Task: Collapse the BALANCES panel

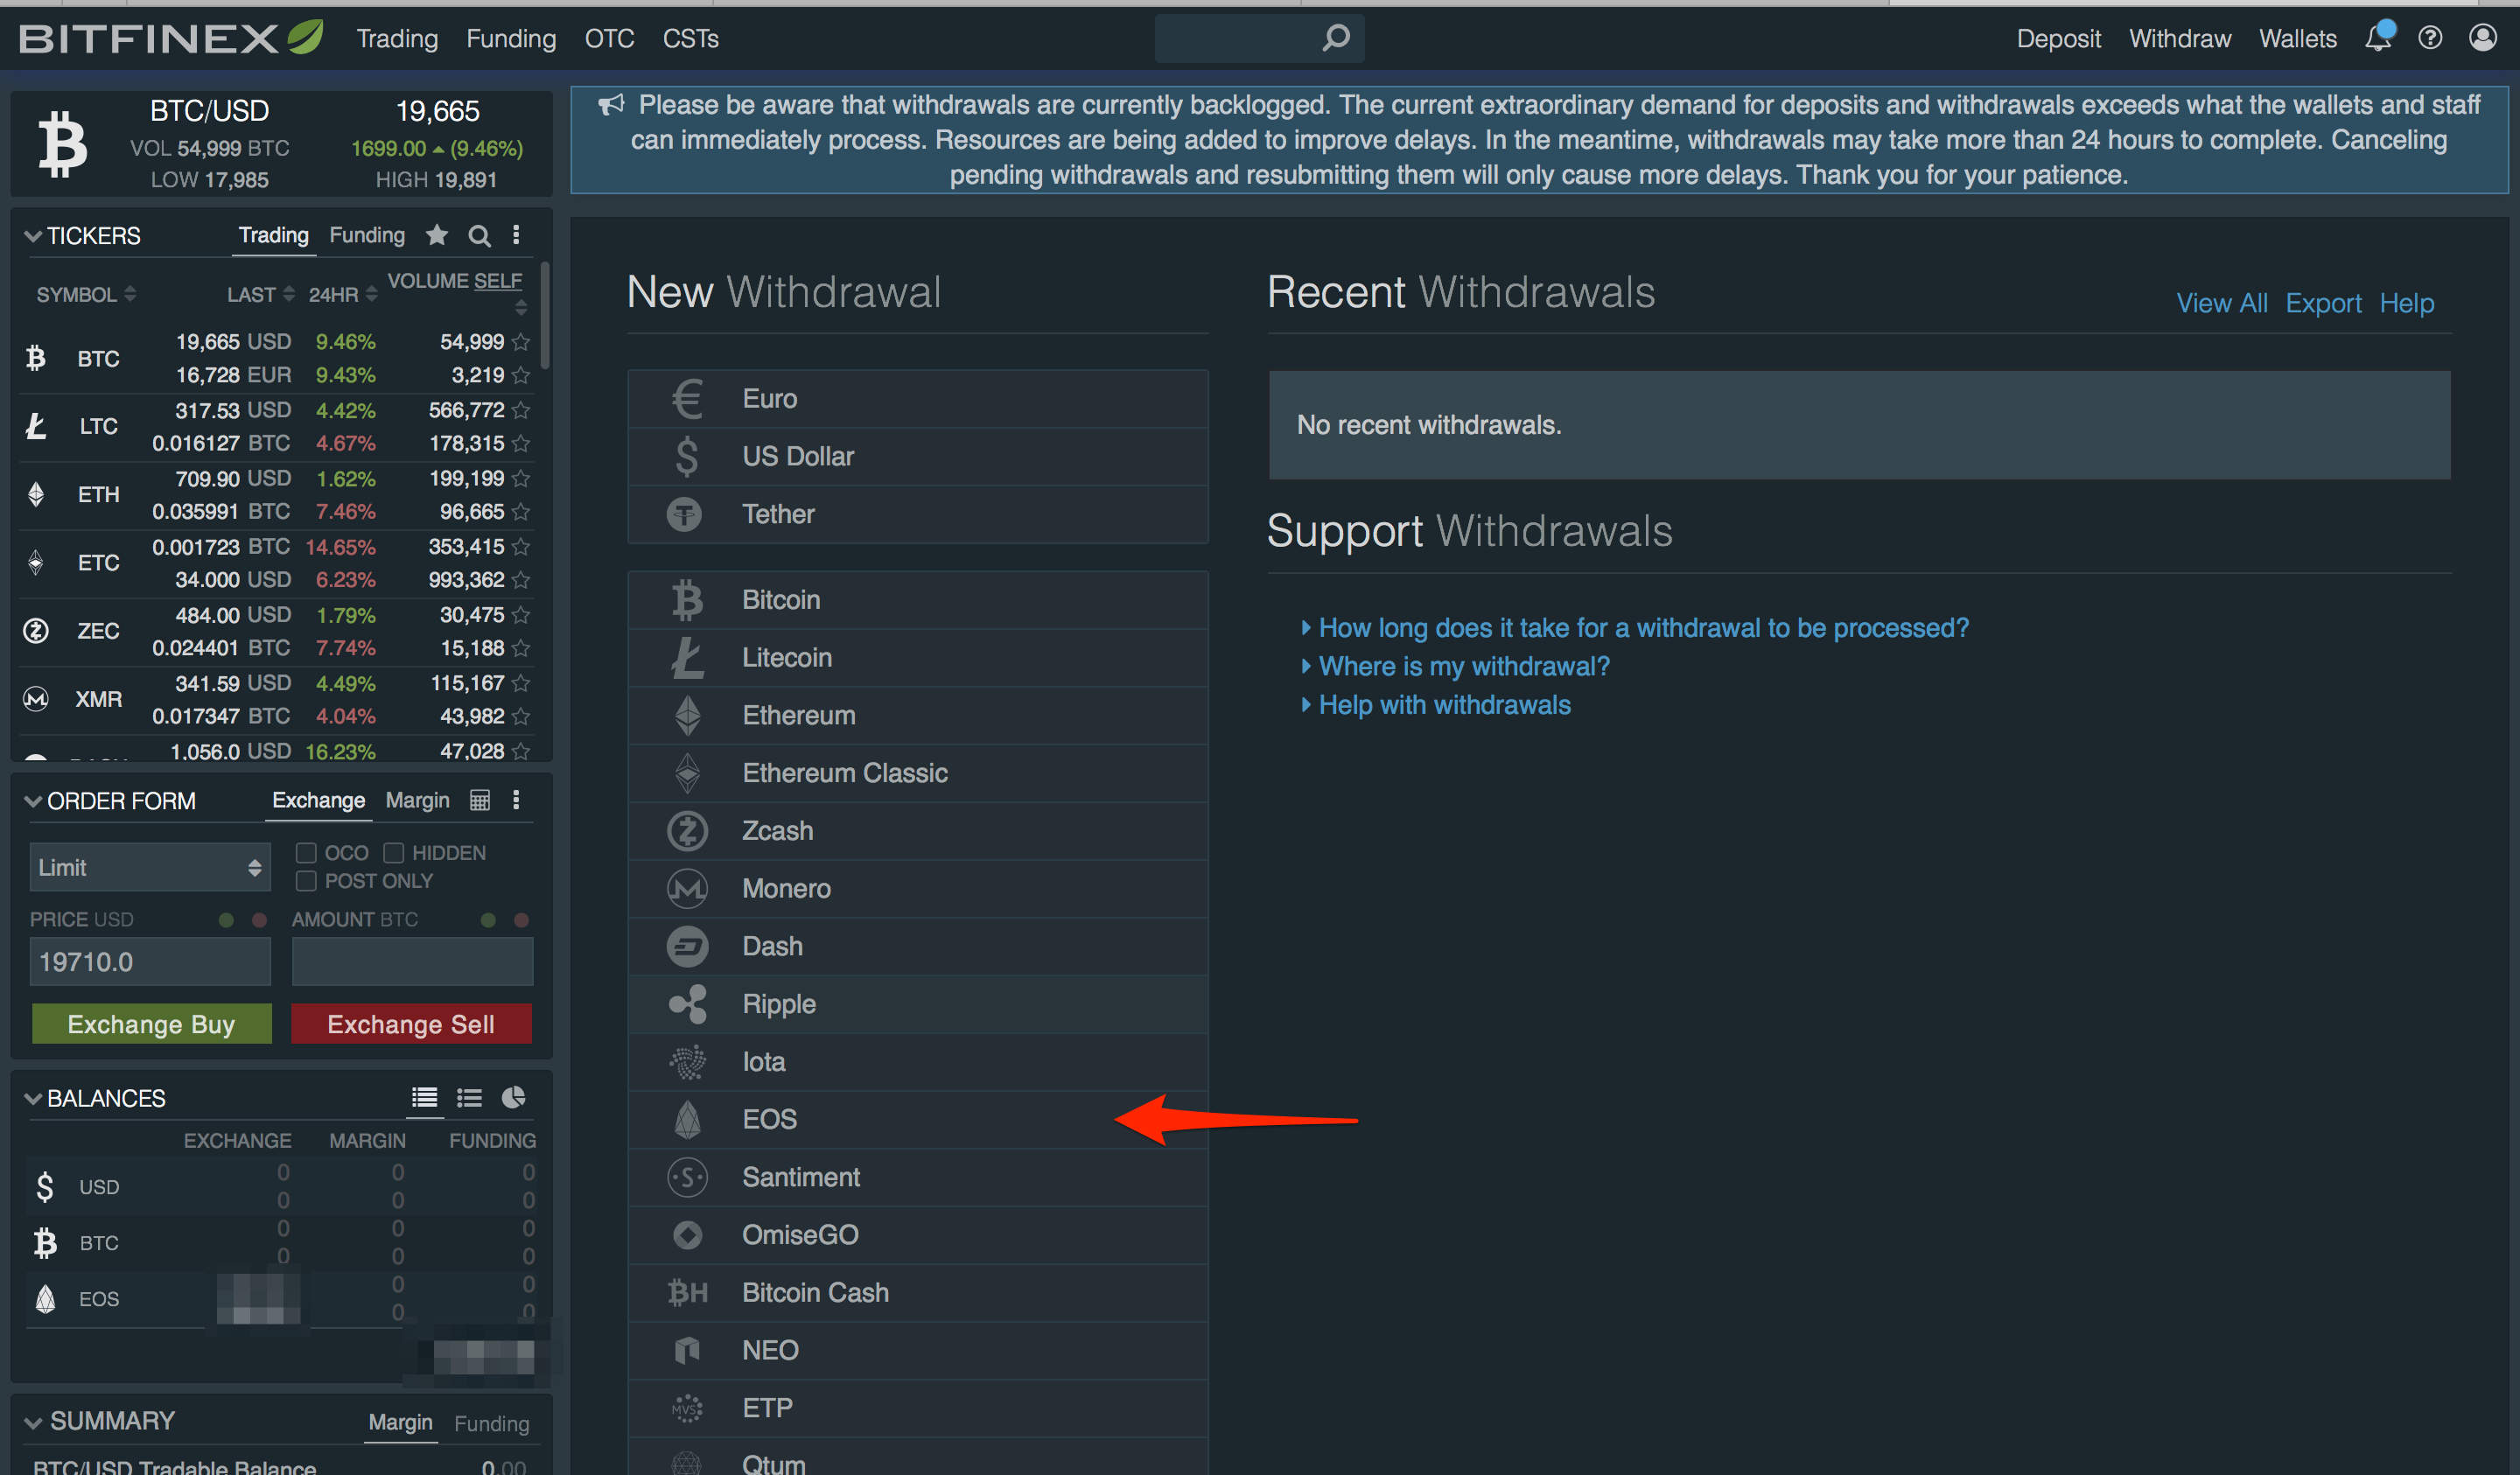Action: [x=33, y=1098]
